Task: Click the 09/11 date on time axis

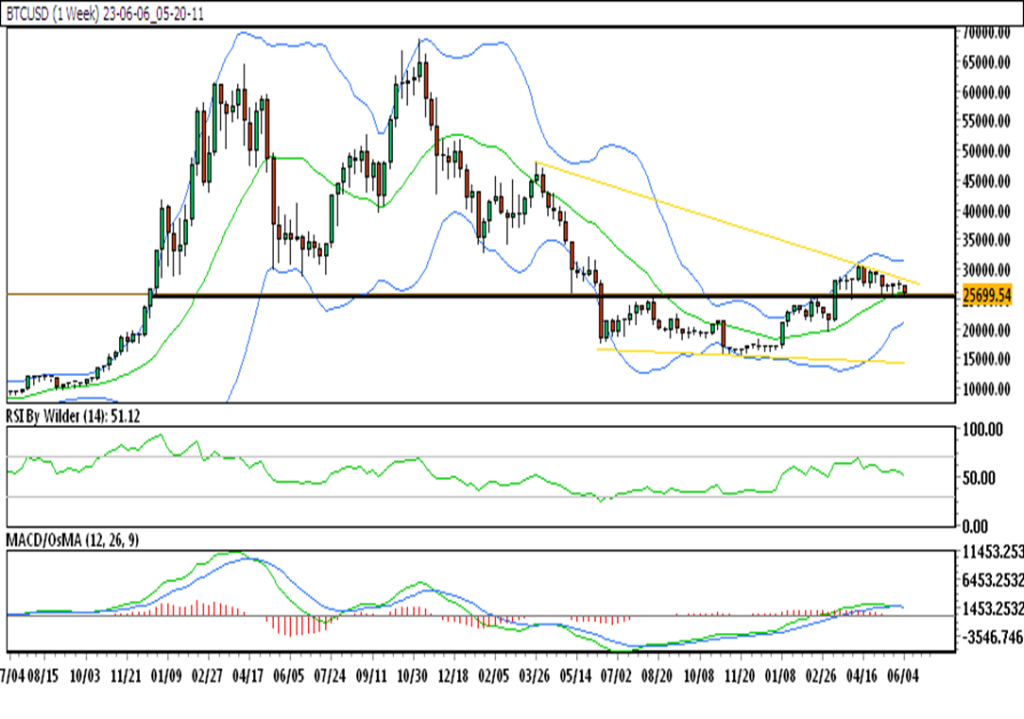Action: (372, 676)
